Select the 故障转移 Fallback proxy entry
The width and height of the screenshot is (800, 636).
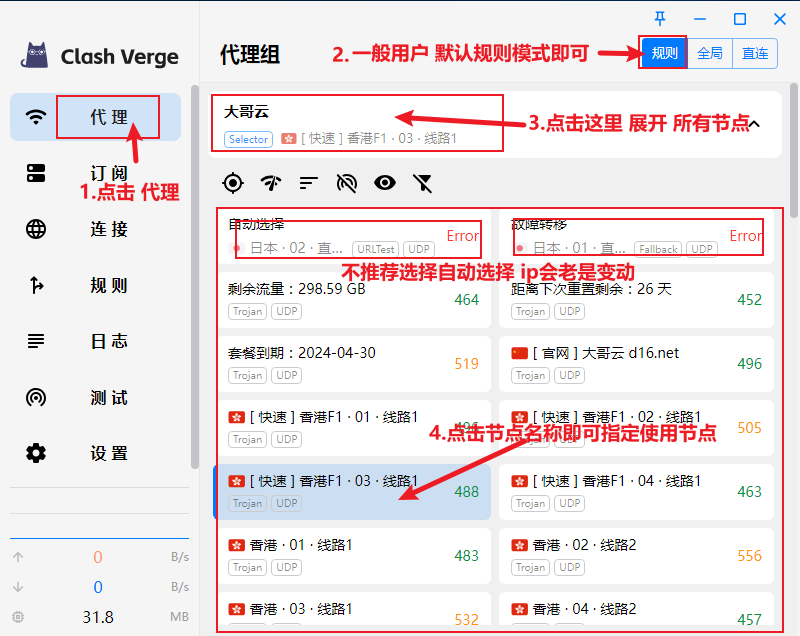click(x=636, y=235)
